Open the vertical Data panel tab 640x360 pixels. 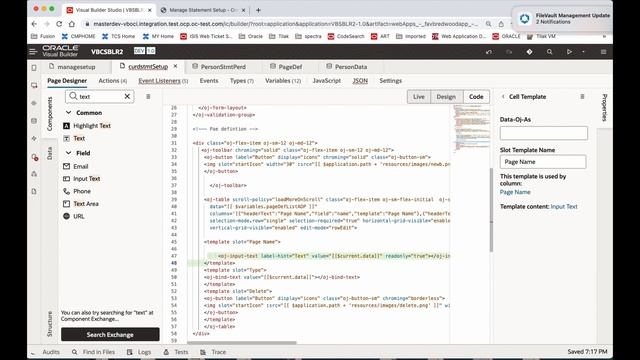49,153
